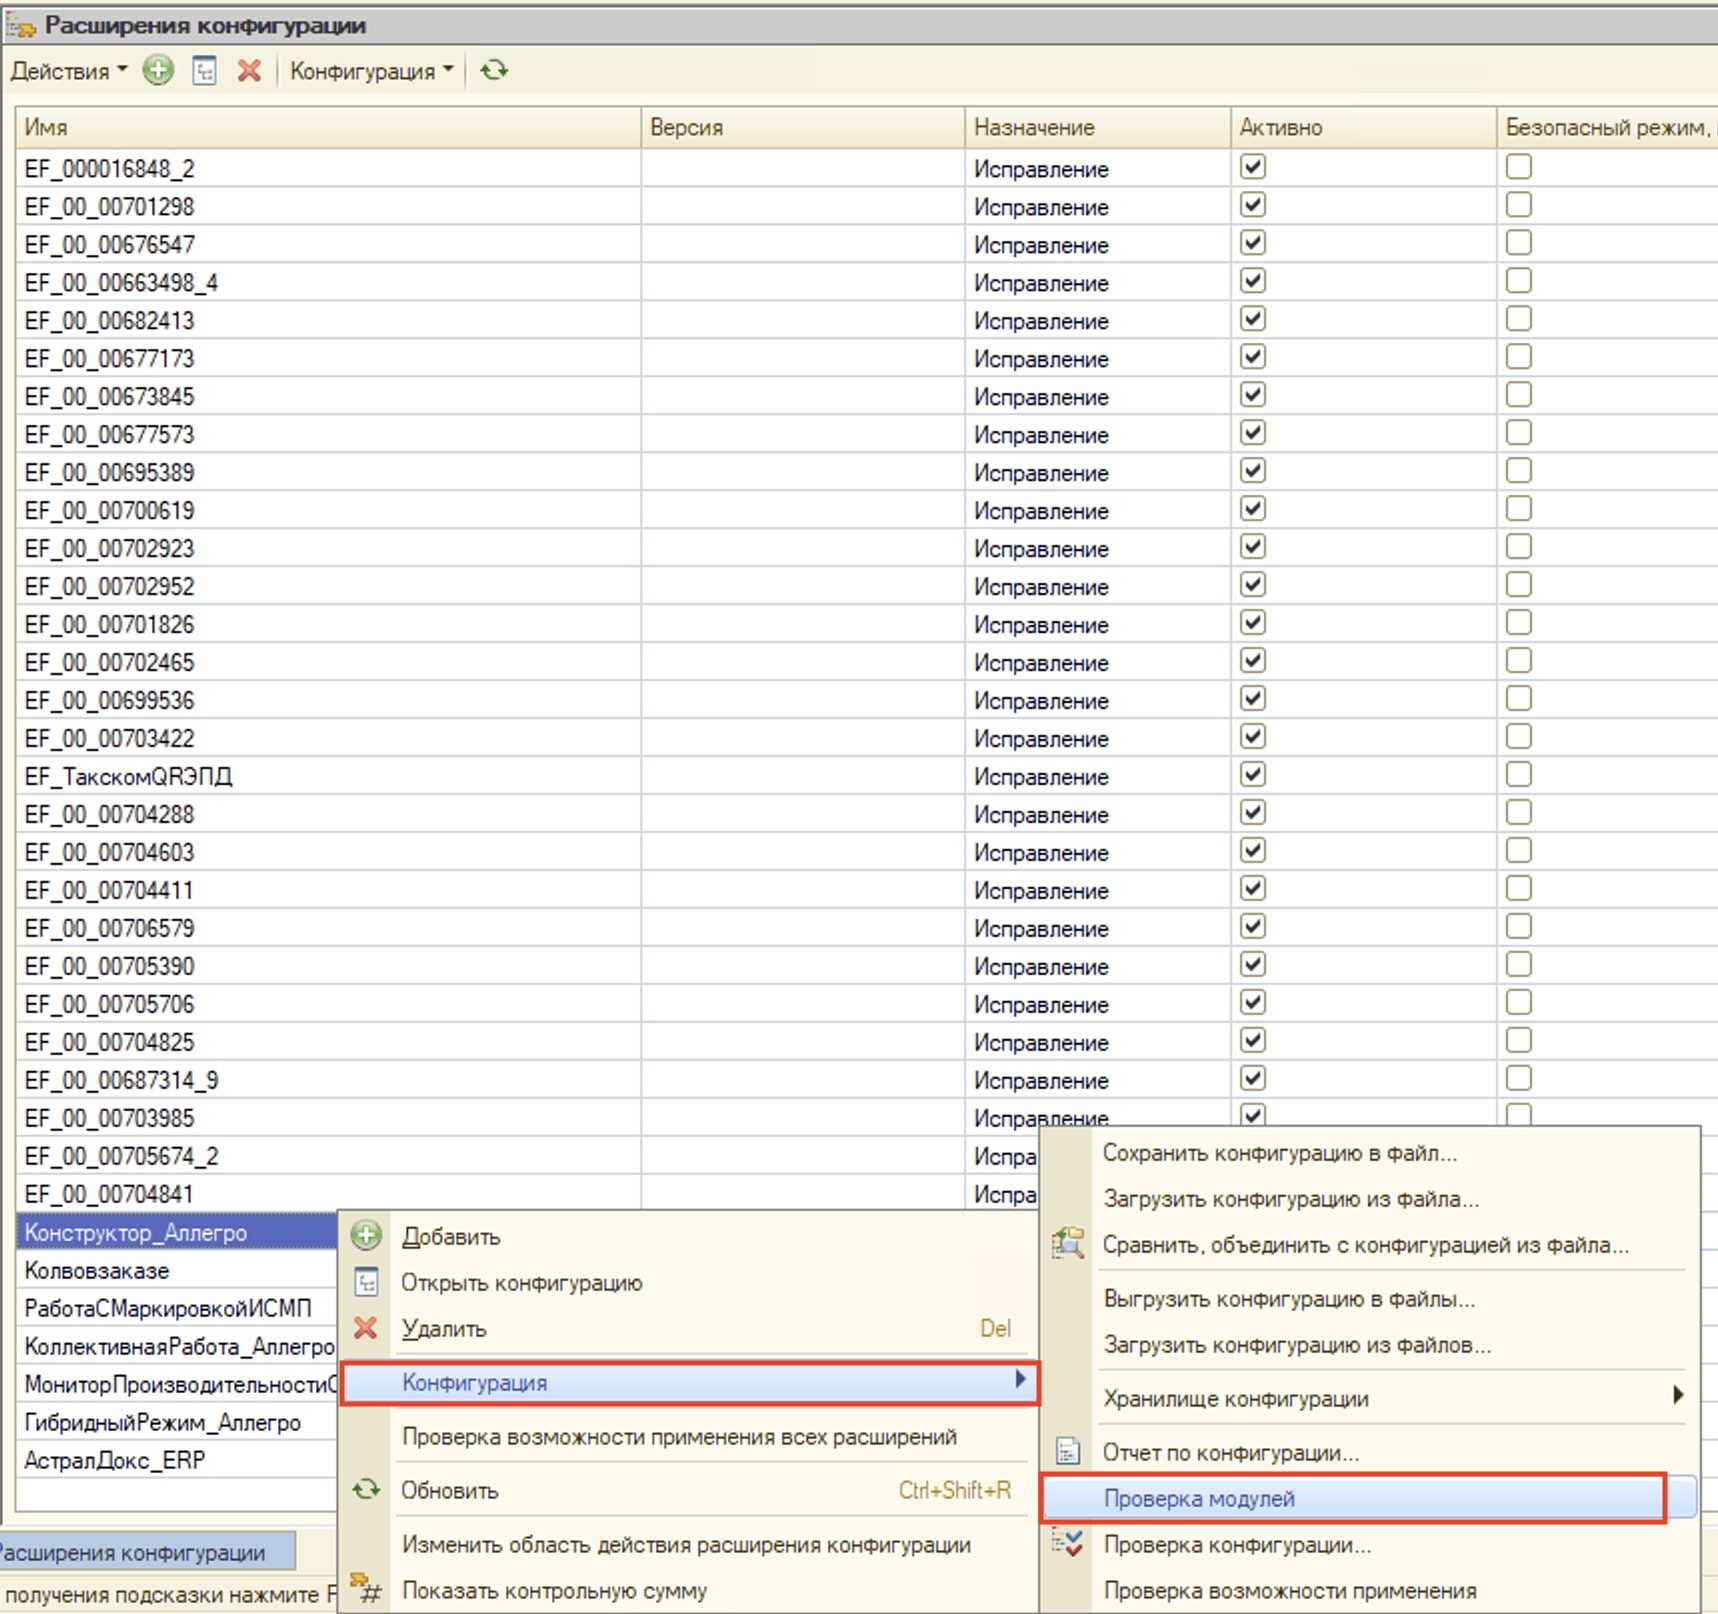Choose Загрузить конфигурацию из файлов

click(x=1297, y=1345)
